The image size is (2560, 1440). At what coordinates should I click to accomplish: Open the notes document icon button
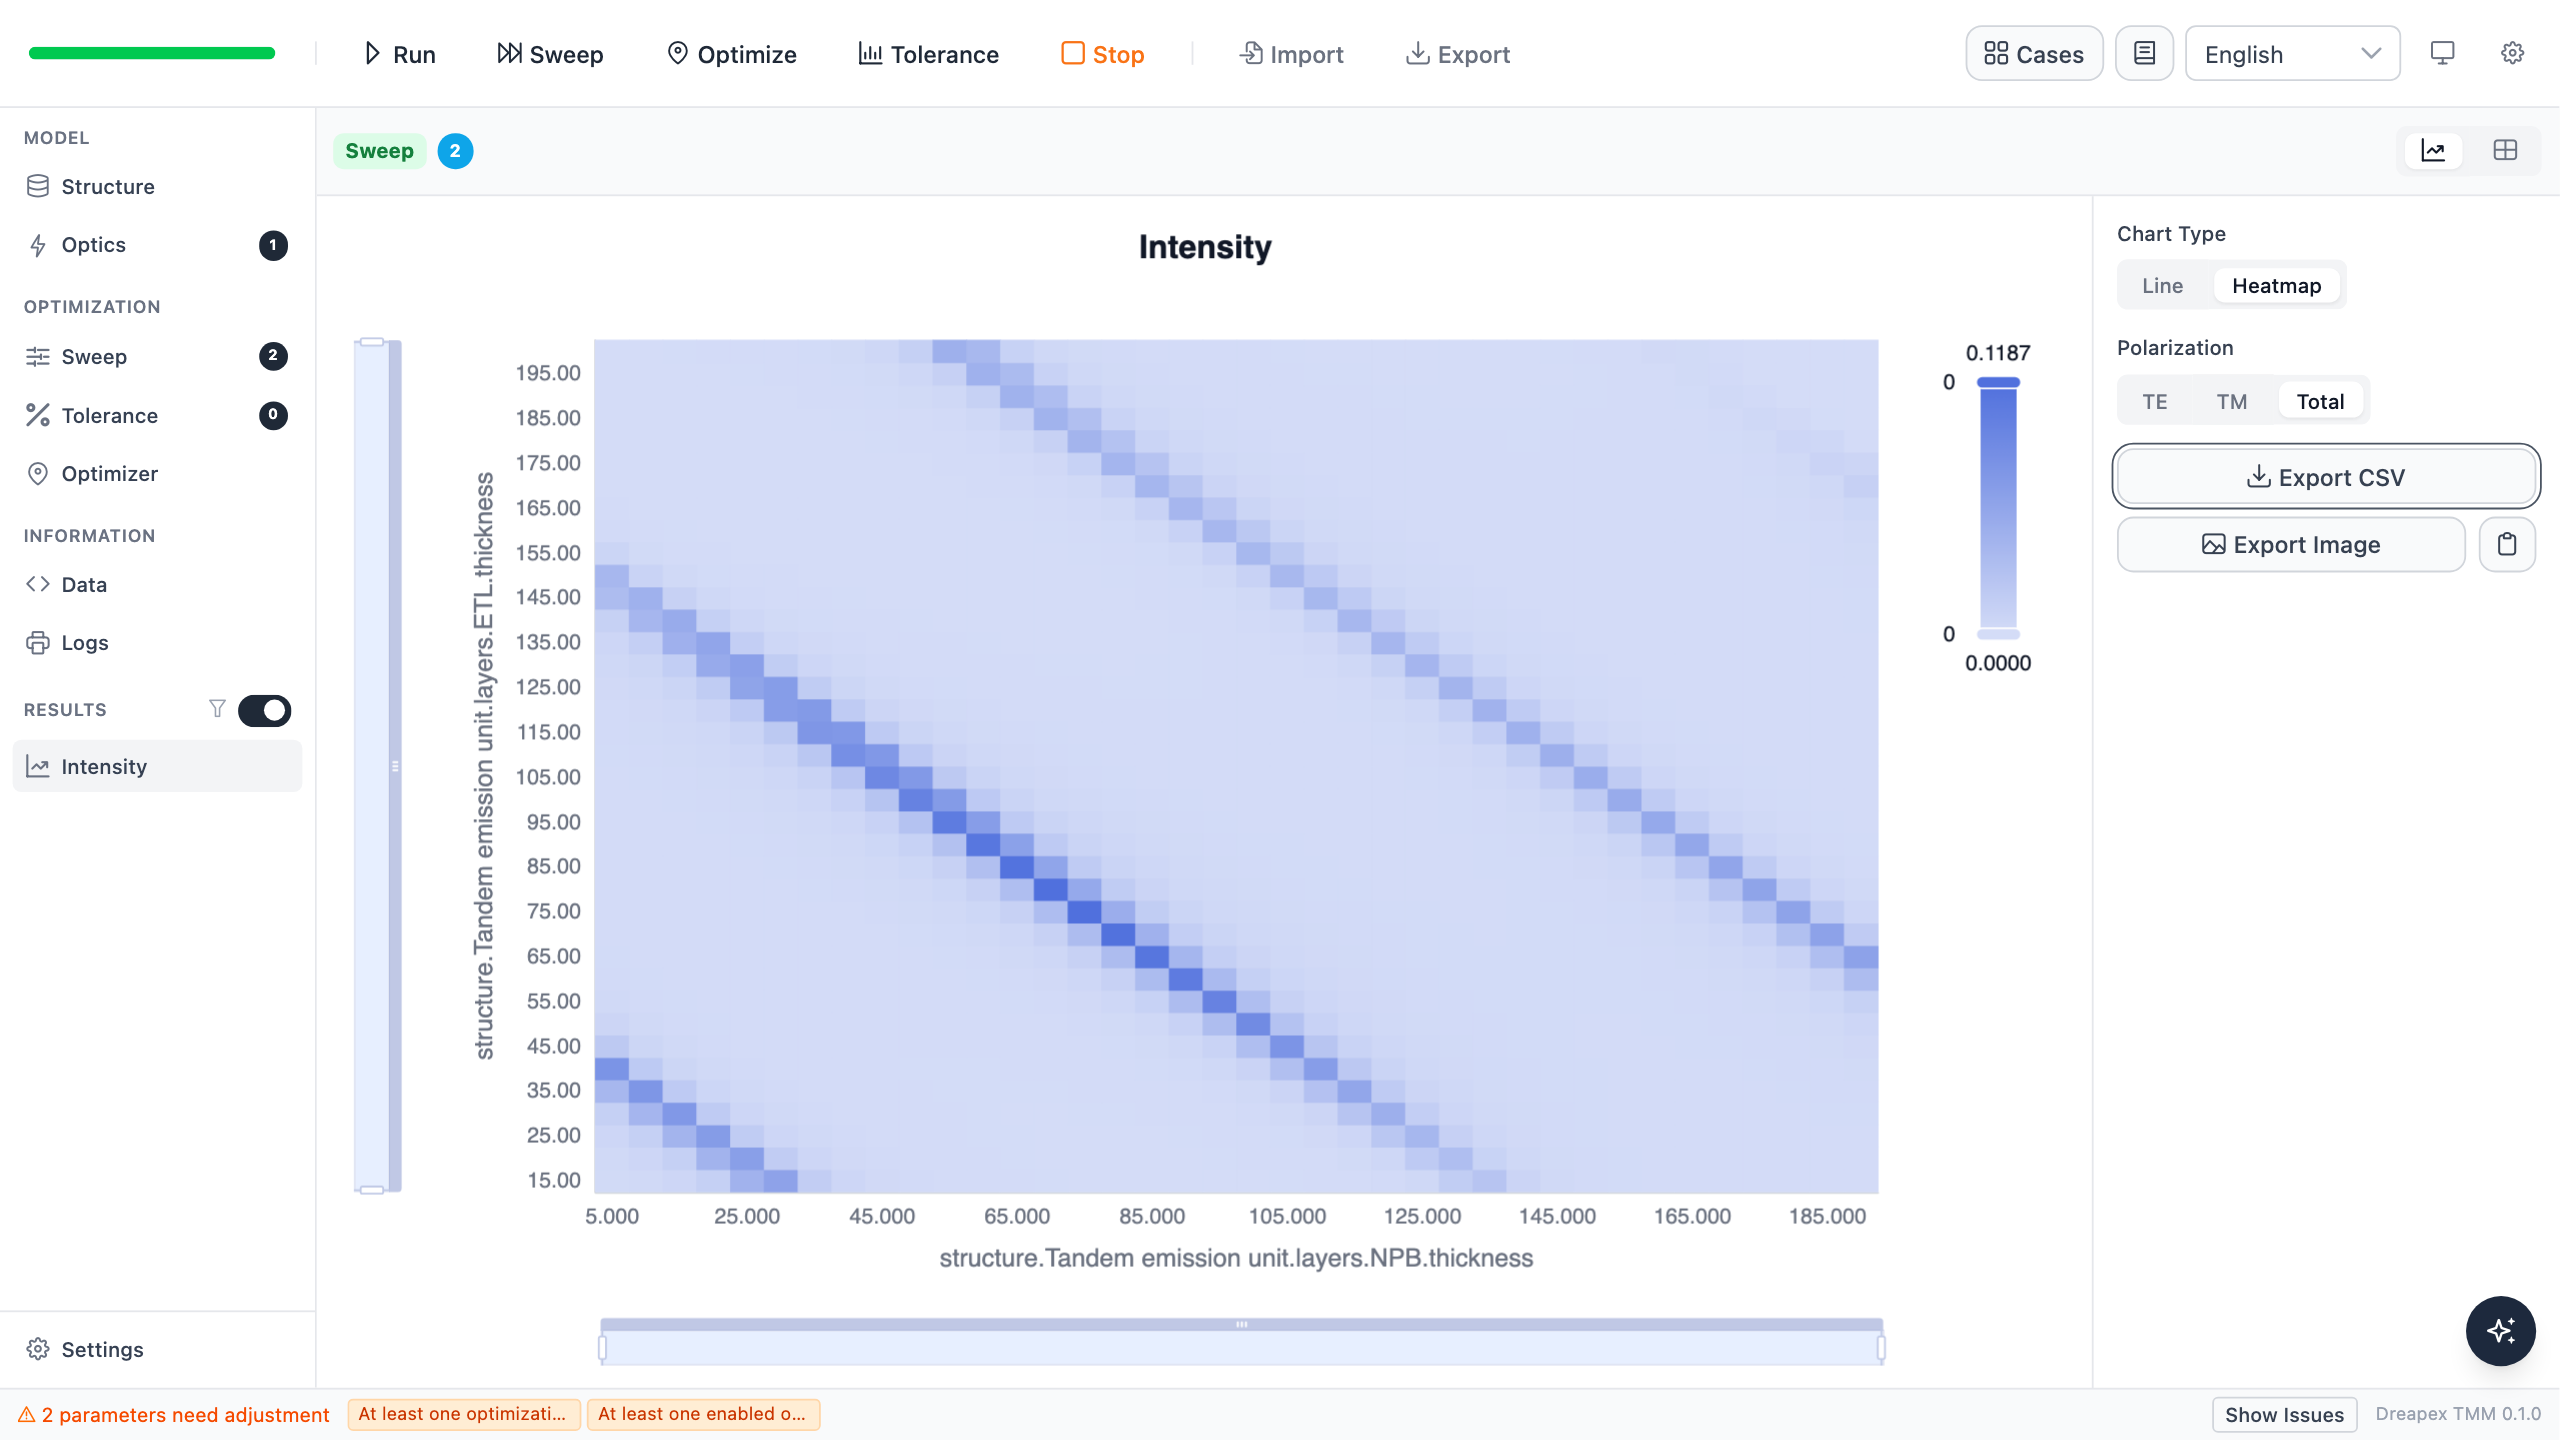pos(2144,54)
